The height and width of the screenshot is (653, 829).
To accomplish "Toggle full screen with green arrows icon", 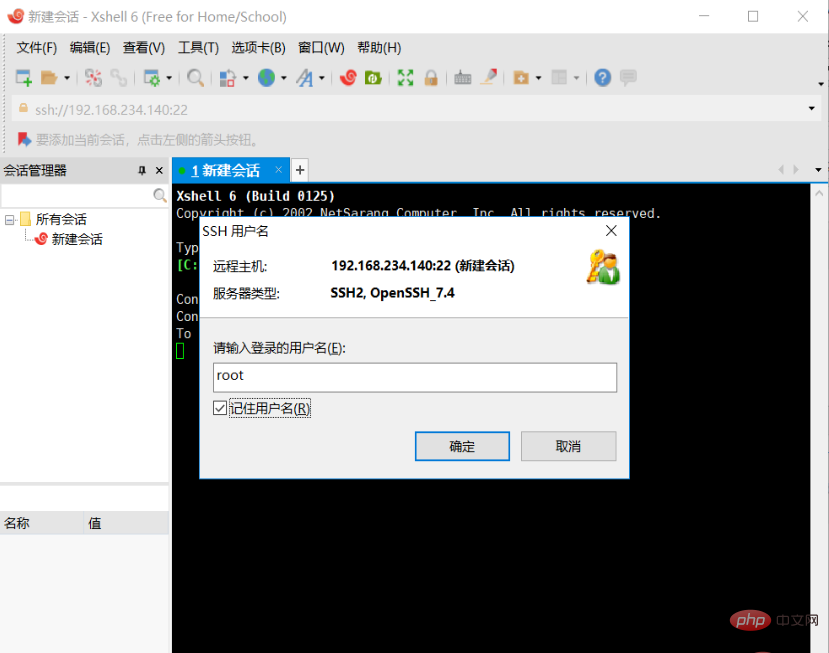I will 406,78.
